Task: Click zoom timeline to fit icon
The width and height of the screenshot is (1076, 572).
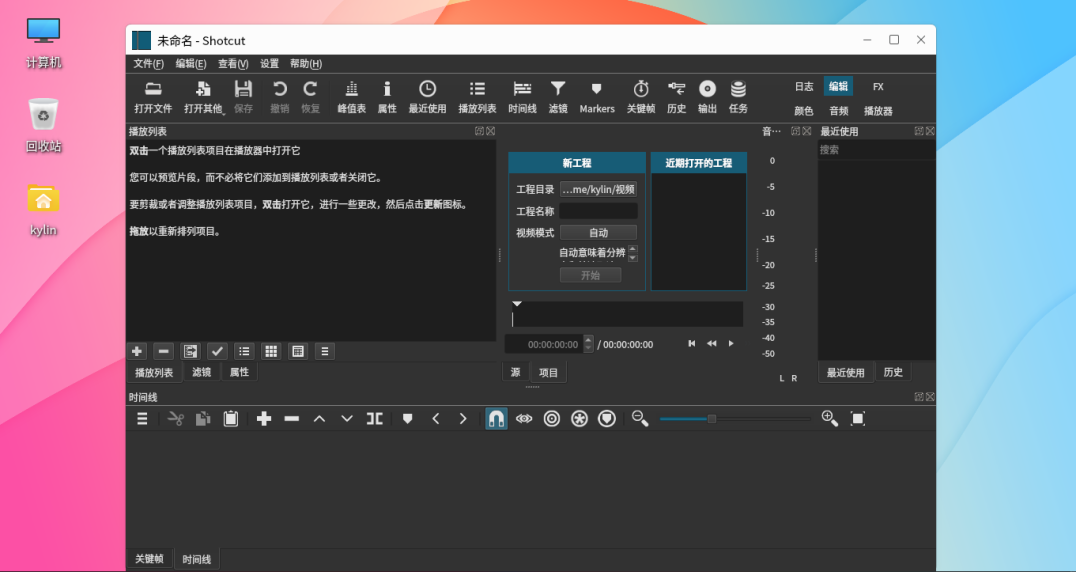Action: pos(858,418)
